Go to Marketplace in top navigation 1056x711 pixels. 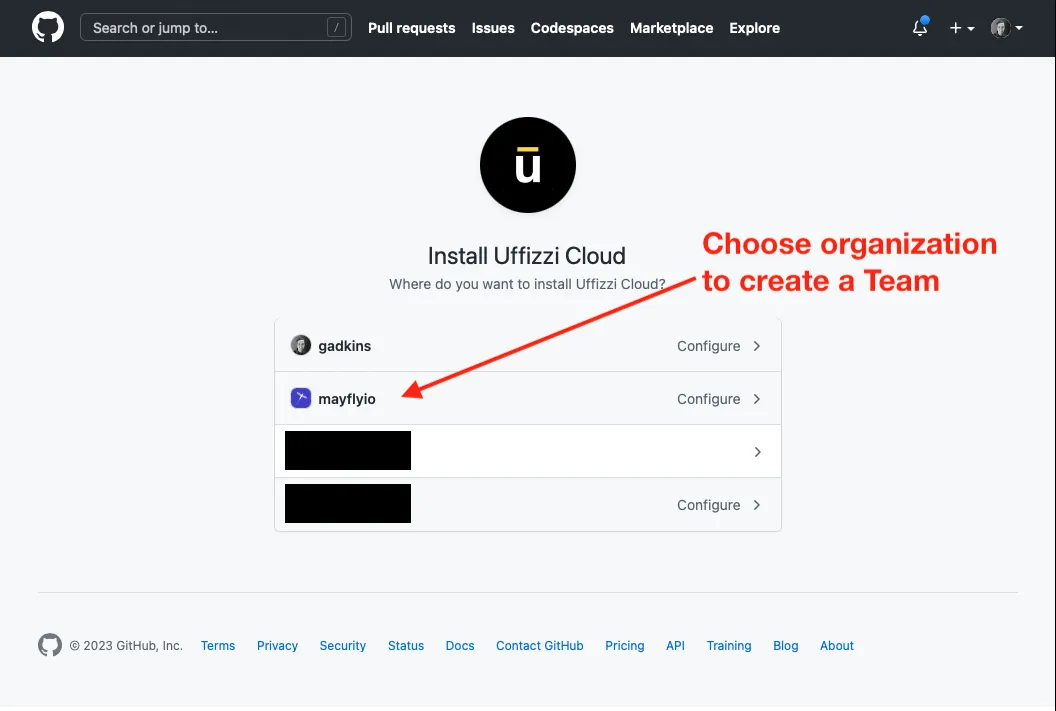point(671,28)
